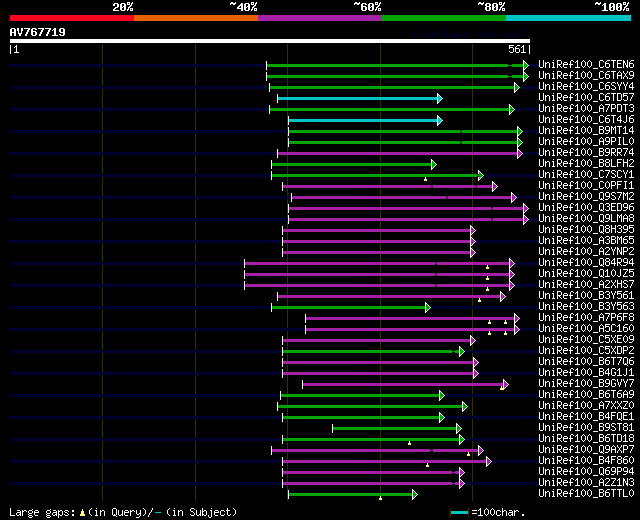Select label UniRef100_A9PIL0

click(586, 141)
